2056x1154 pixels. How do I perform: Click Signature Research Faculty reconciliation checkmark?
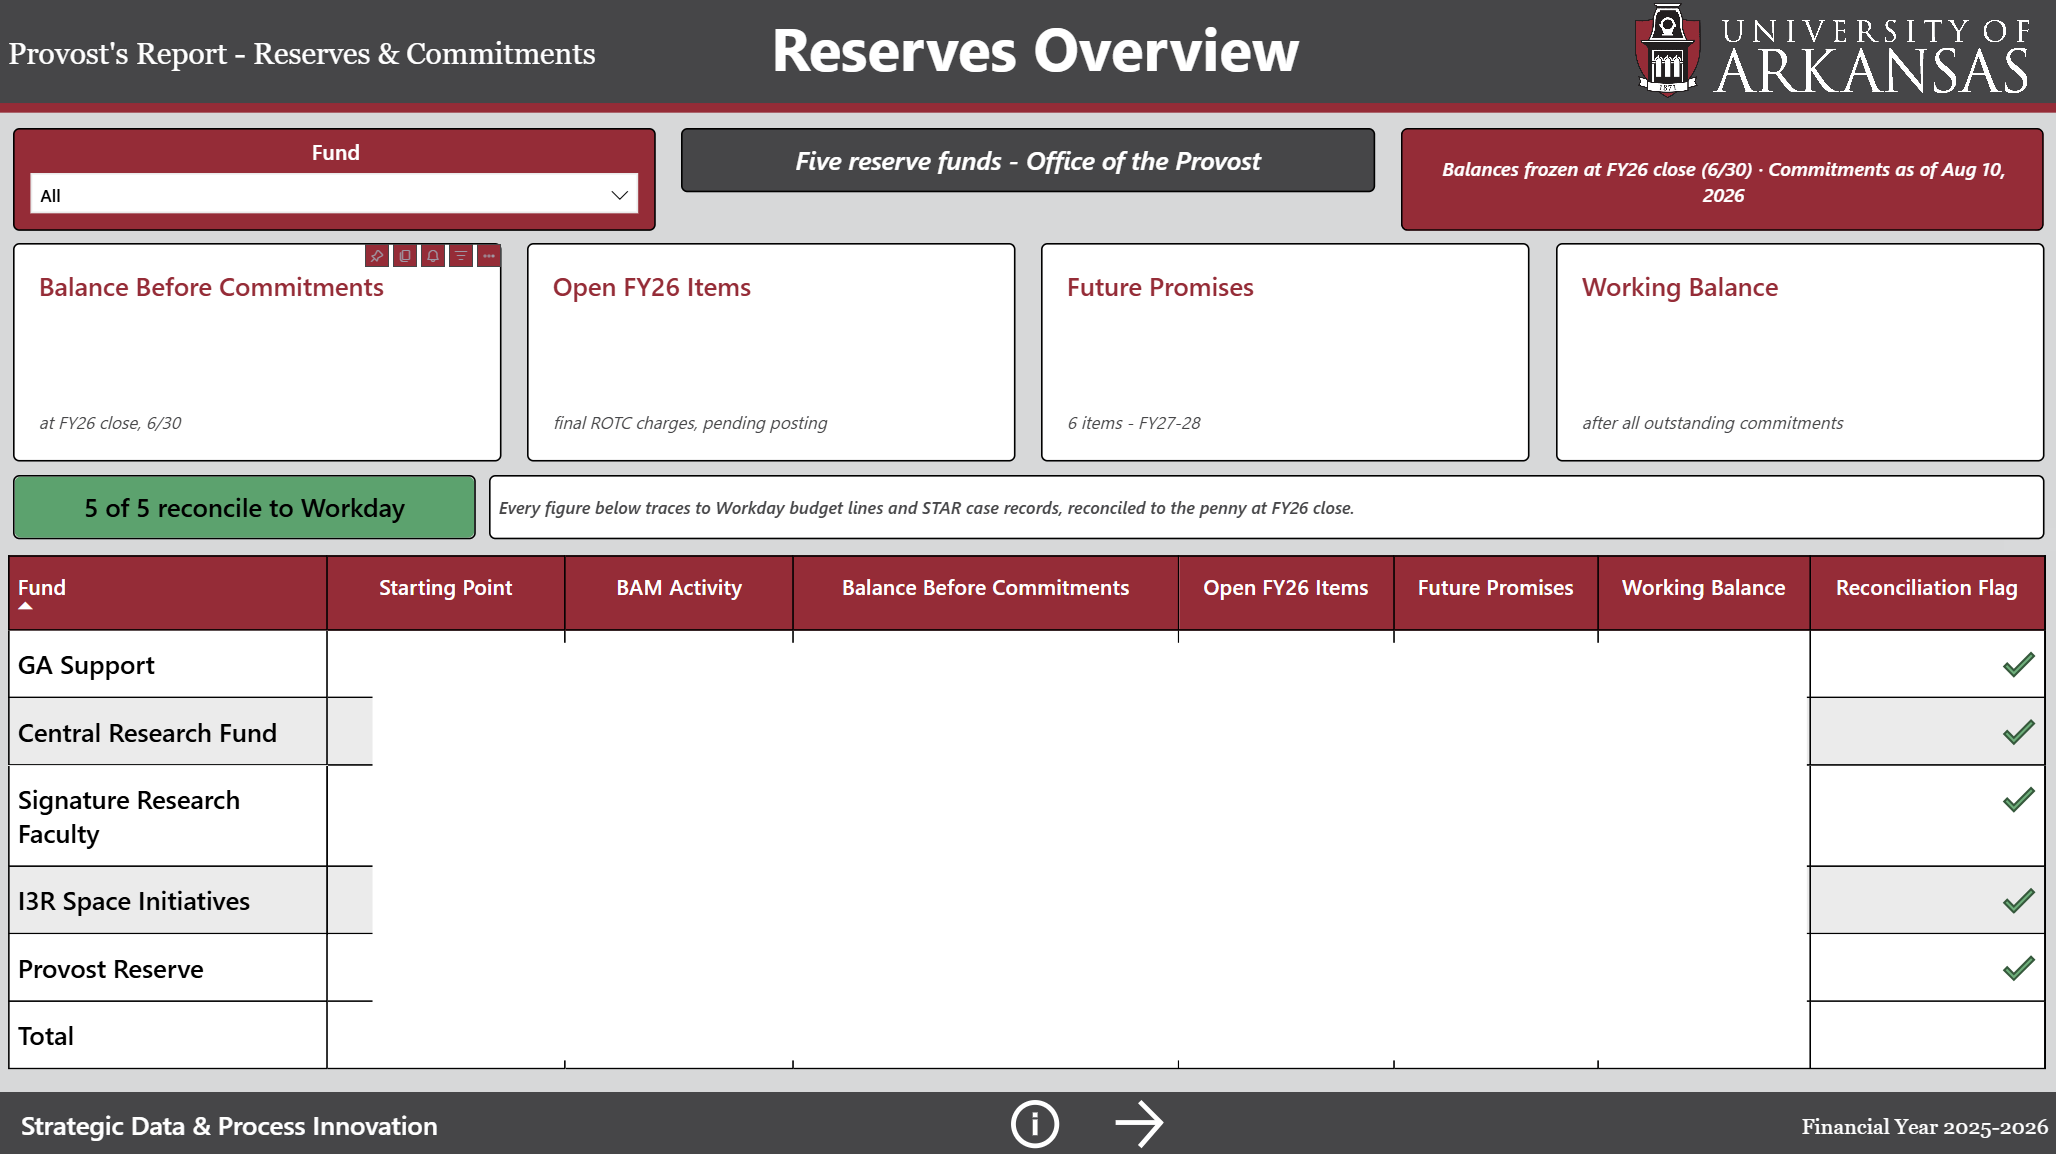coord(2018,800)
